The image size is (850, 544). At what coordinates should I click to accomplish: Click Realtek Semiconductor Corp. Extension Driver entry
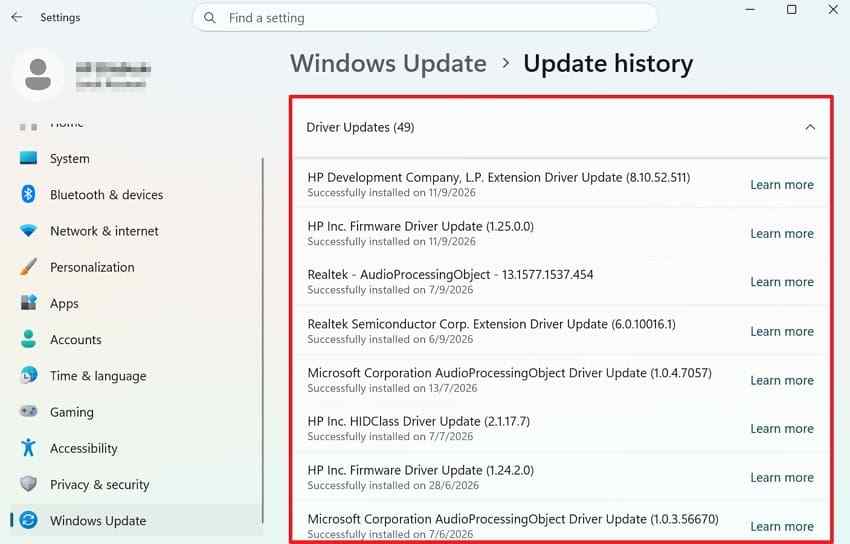coord(492,324)
